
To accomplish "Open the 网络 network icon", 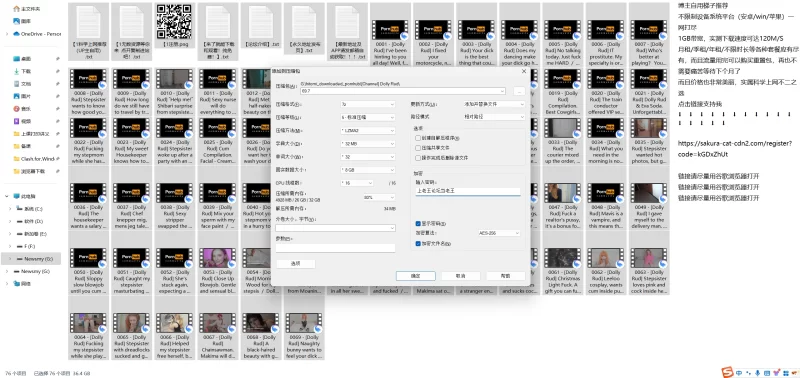I will coord(17,284).
